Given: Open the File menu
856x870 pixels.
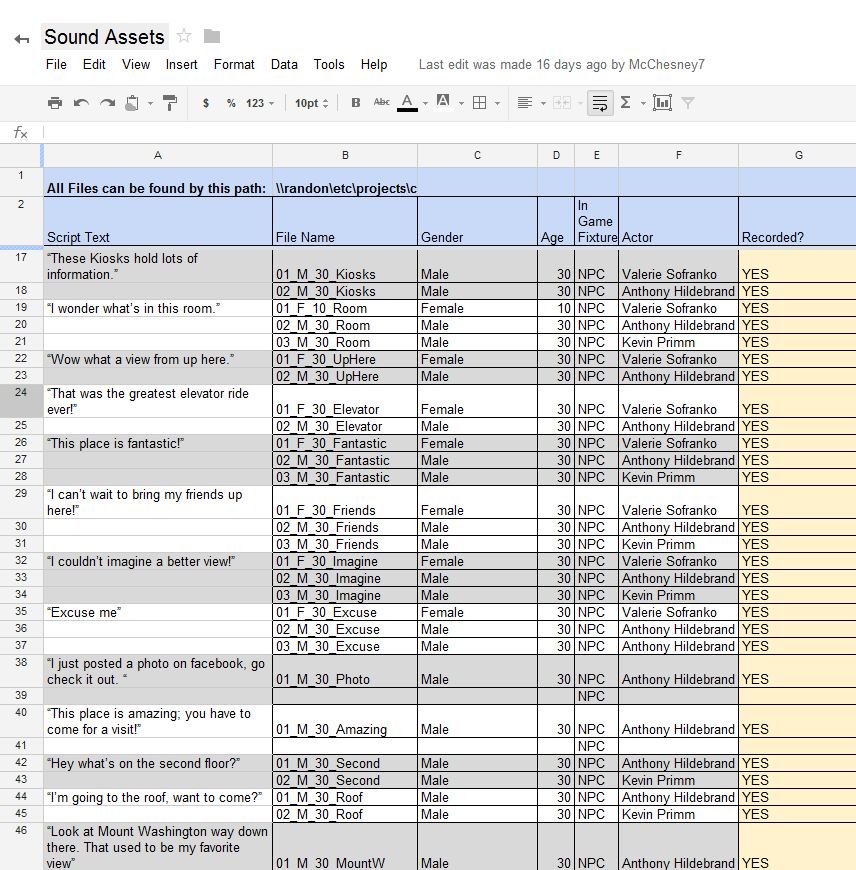Looking at the screenshot, I should coord(56,64).
